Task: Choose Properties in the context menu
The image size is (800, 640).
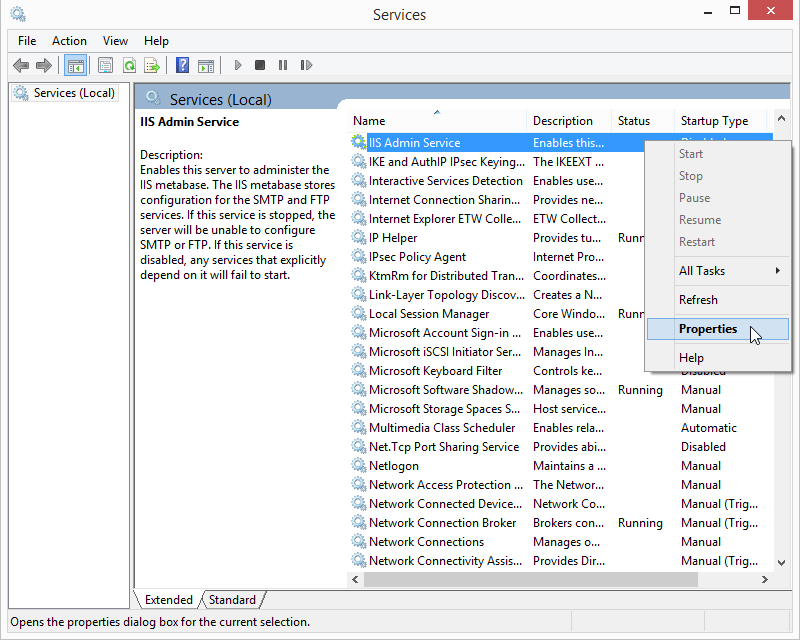Action: click(x=717, y=329)
